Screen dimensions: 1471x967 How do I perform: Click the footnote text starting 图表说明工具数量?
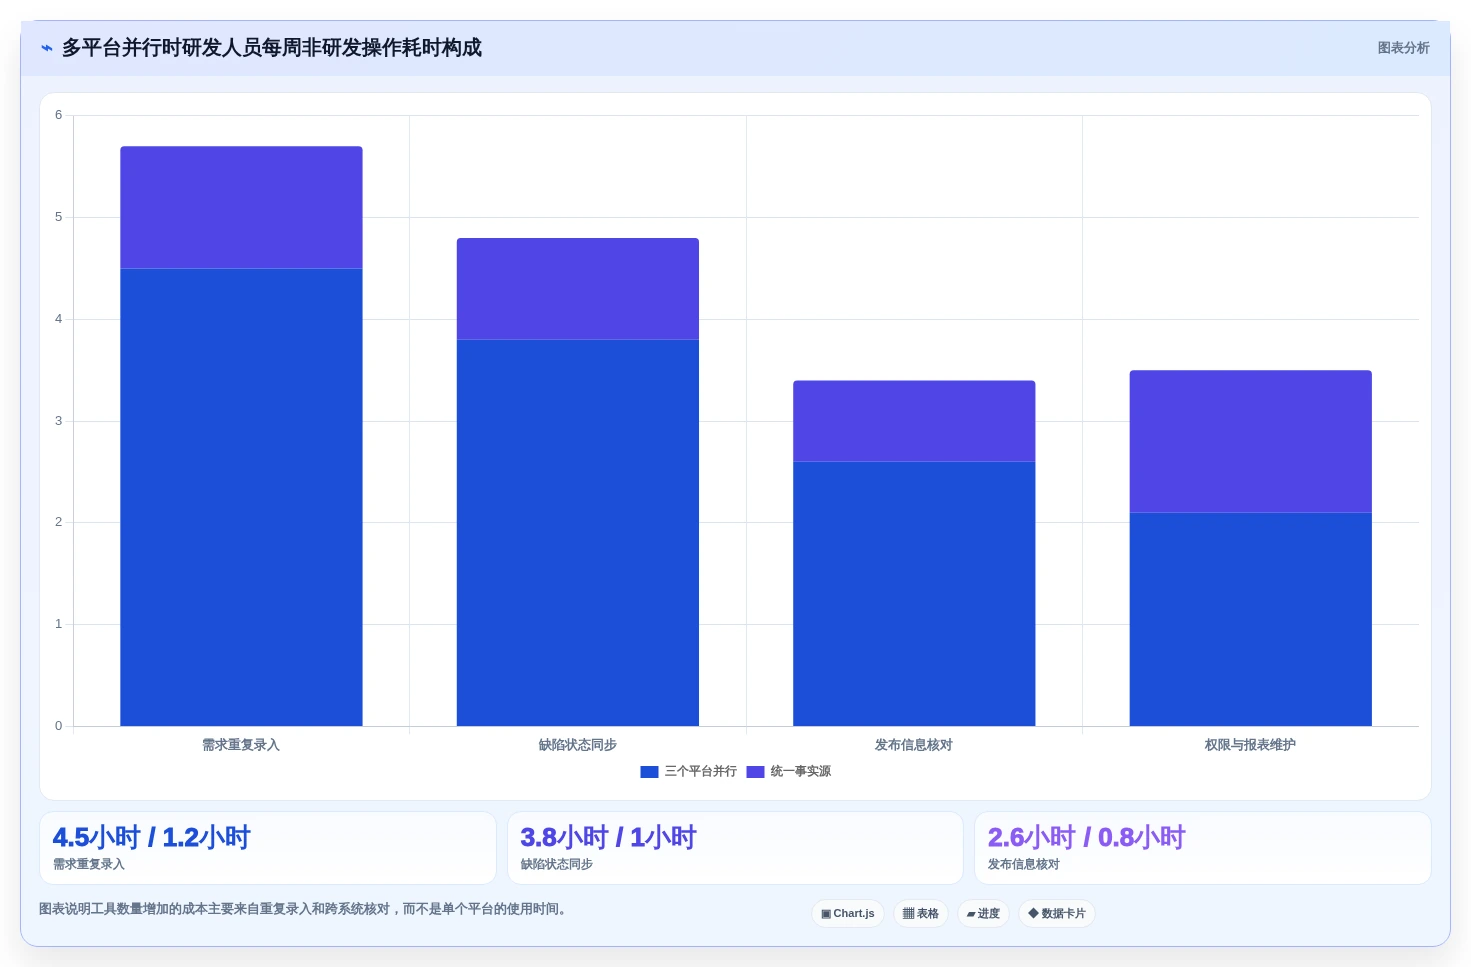(304, 909)
